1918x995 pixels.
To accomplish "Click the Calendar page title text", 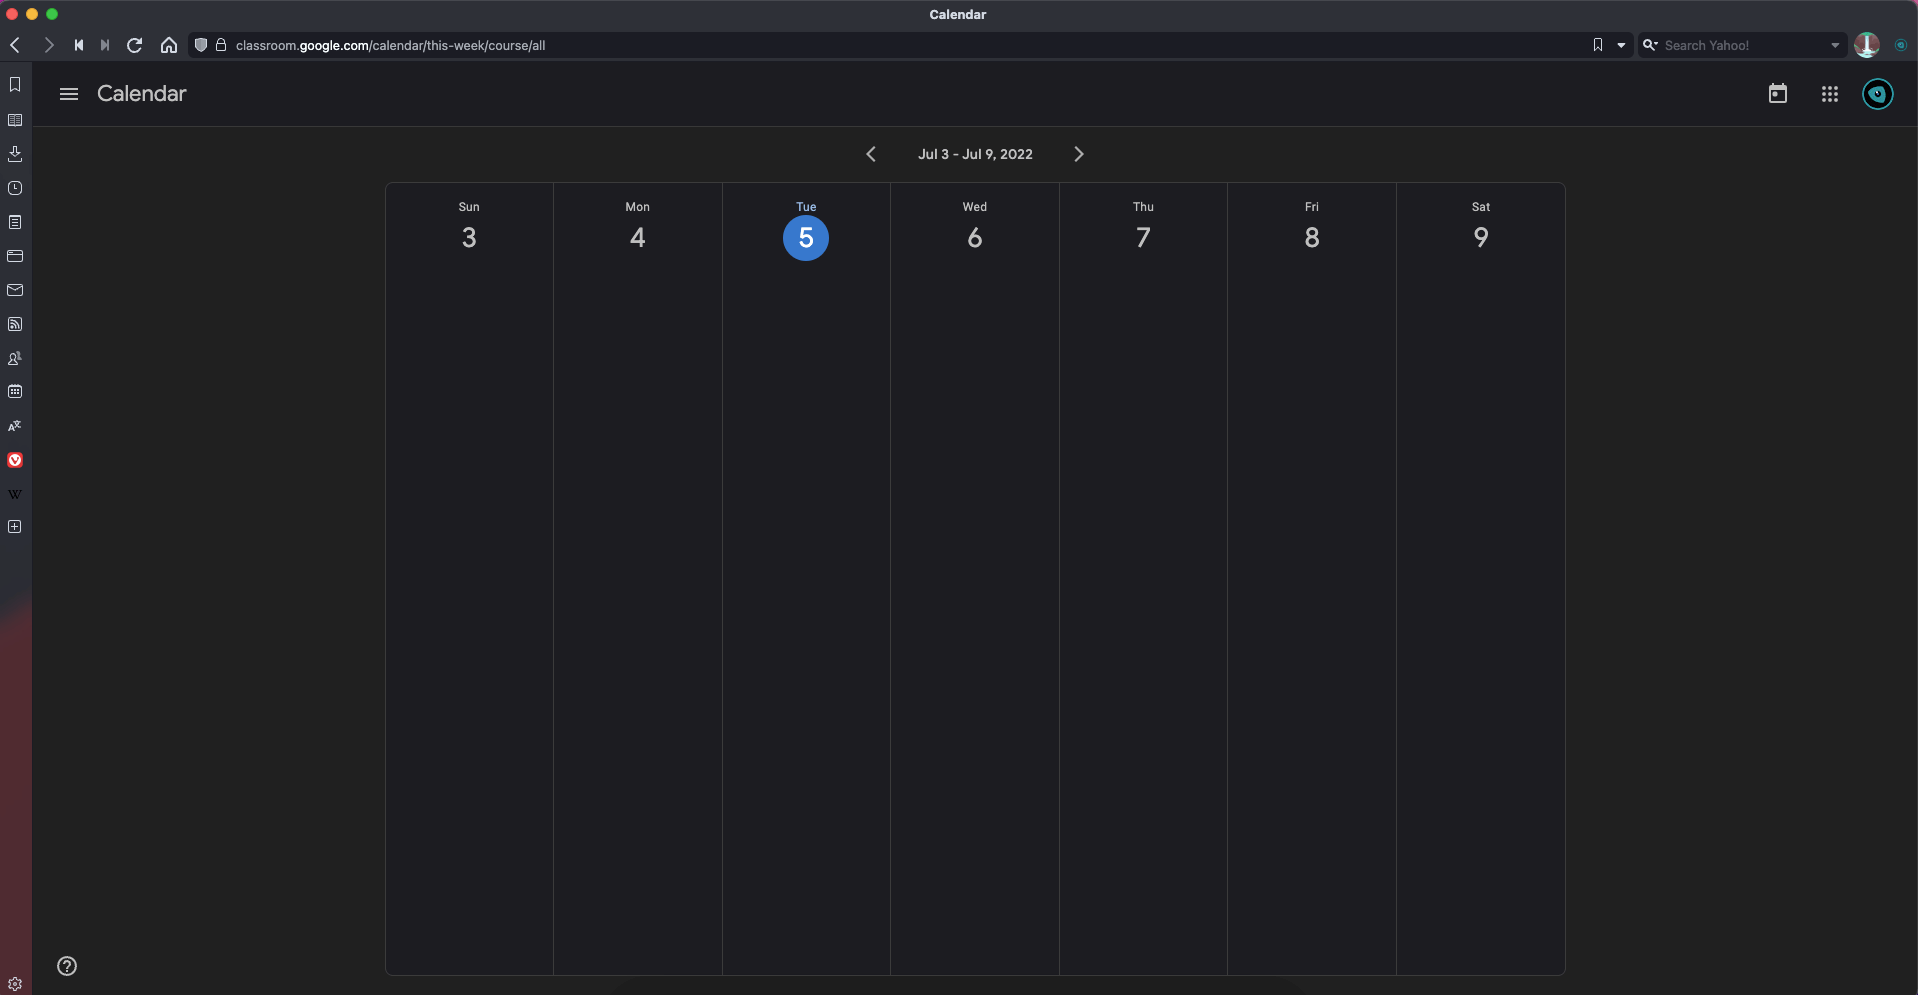I will (x=142, y=94).
